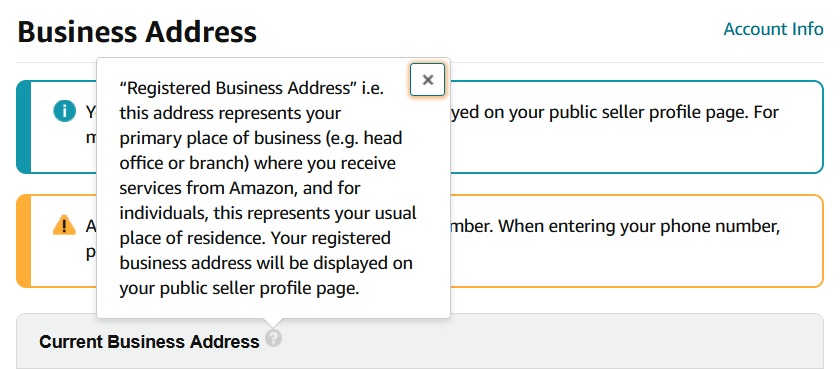The height and width of the screenshot is (369, 840).
Task: Click the teal left edge of the info banner
Action: coord(24,127)
